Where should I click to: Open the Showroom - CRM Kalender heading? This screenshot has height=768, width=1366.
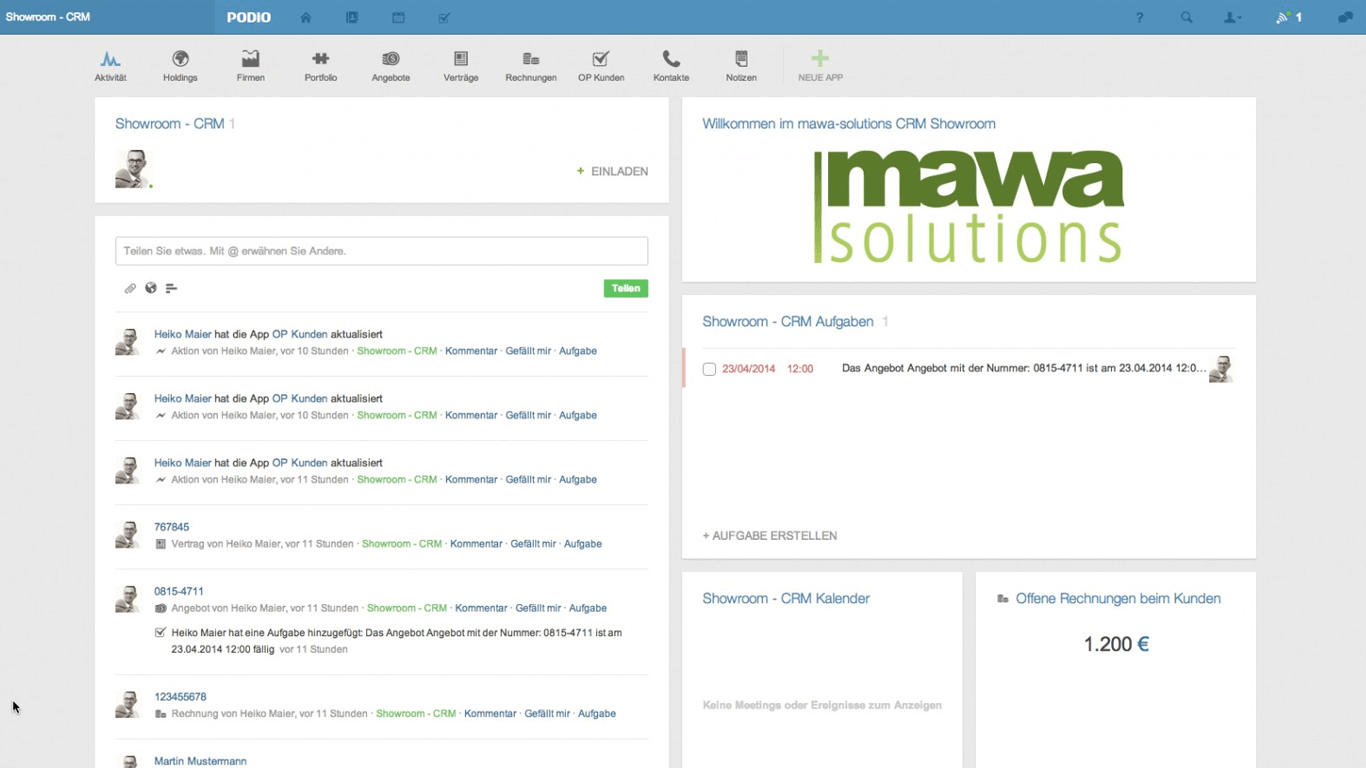tap(786, 598)
